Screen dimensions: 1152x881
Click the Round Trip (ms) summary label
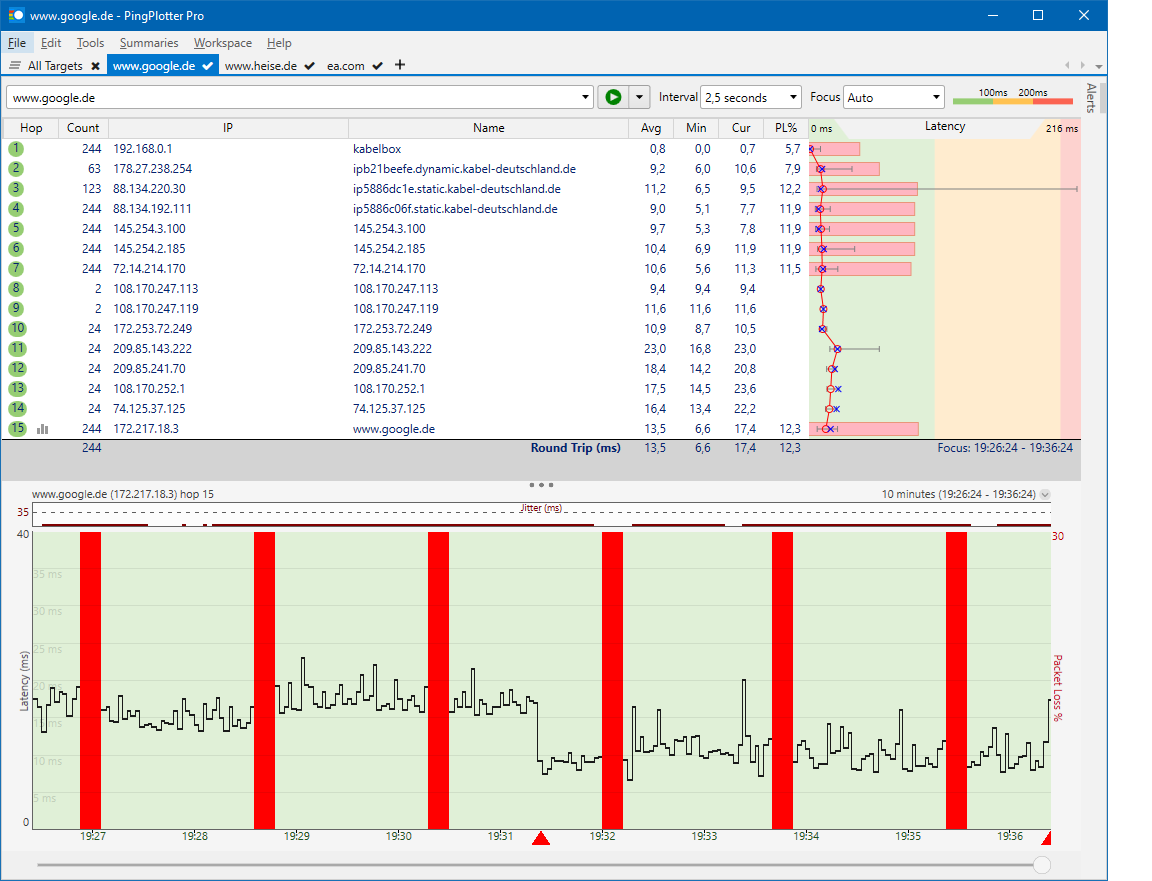575,447
